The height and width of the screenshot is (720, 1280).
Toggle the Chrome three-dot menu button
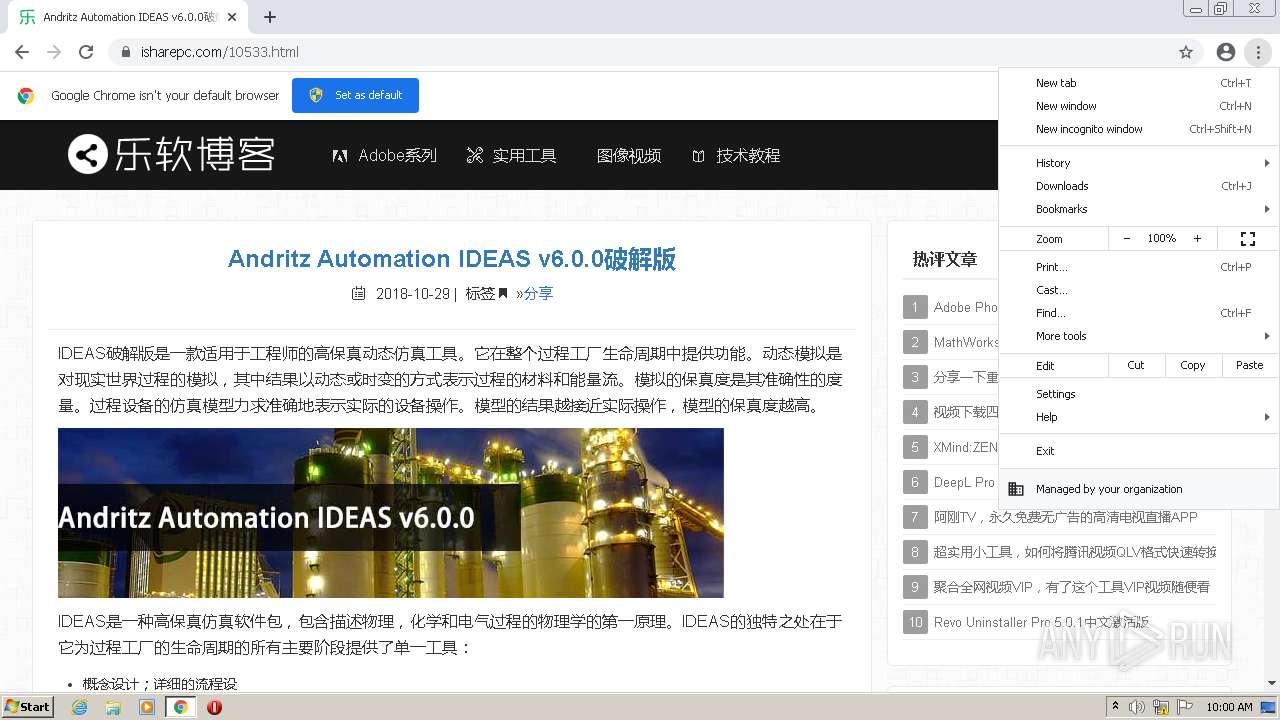[1258, 52]
